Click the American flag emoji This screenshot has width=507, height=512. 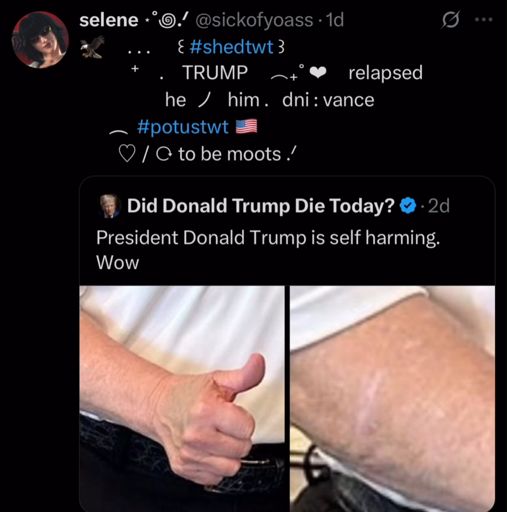coord(246,126)
